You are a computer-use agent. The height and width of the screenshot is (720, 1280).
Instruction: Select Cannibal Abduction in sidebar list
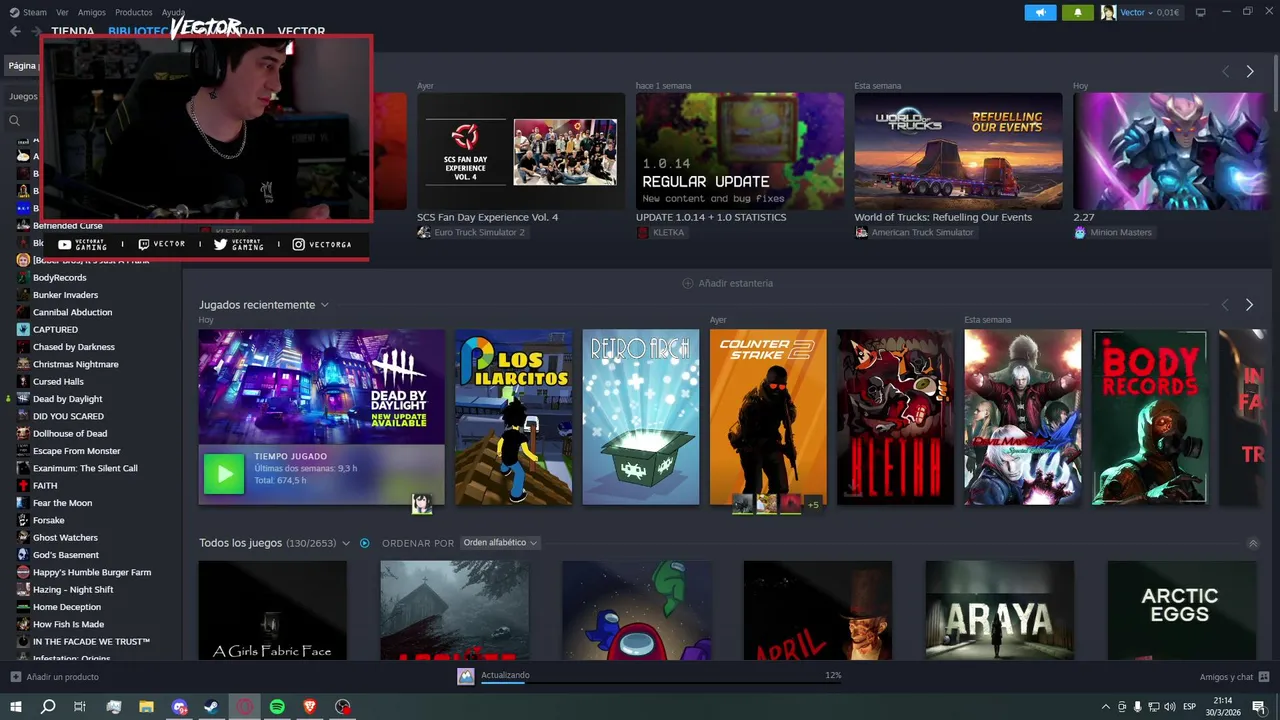click(72, 312)
